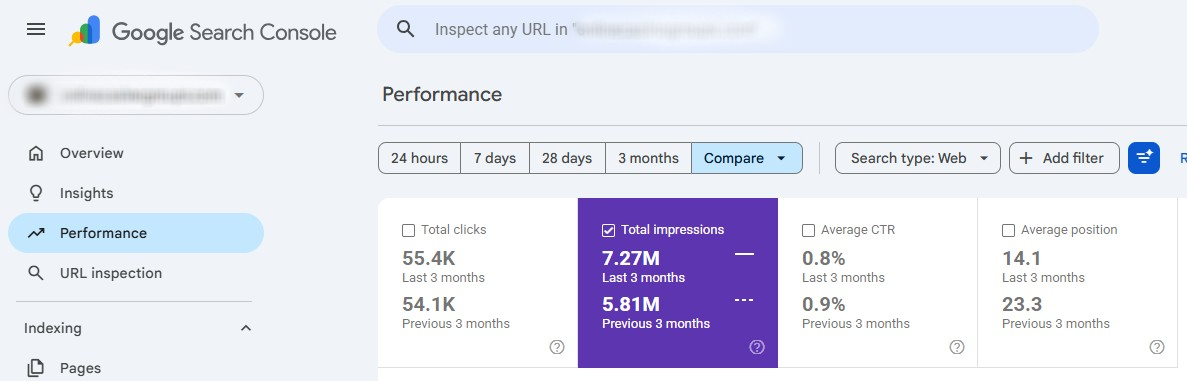Click the plus icon in Add filter

[1026, 158]
